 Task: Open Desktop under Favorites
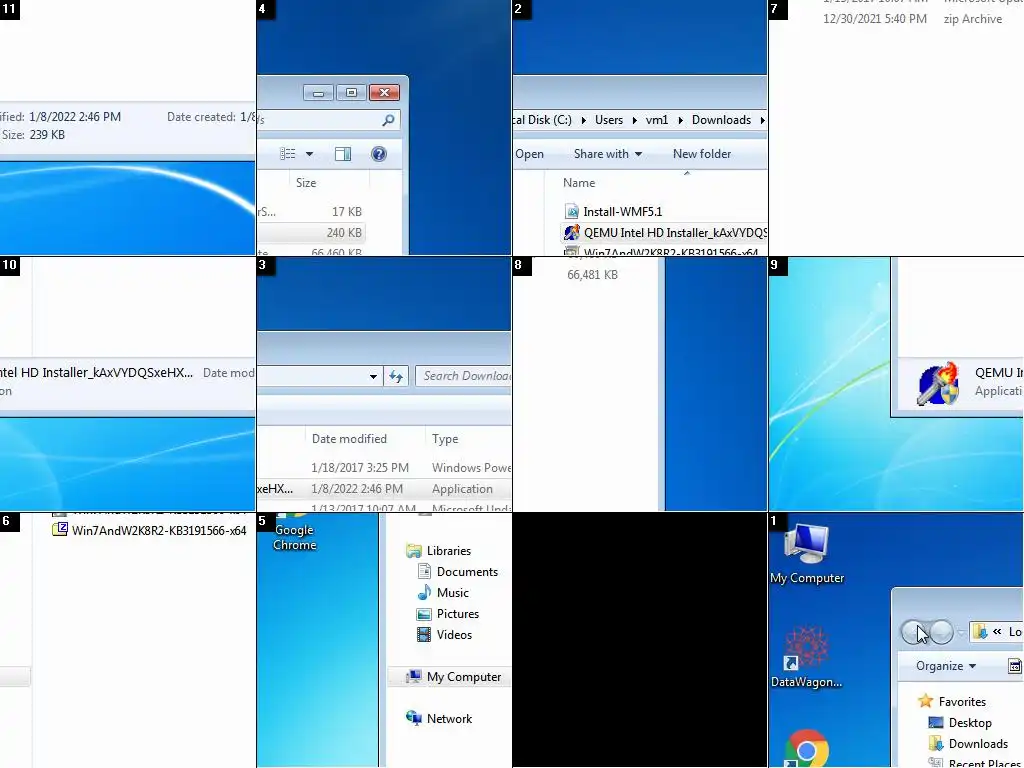959,723
